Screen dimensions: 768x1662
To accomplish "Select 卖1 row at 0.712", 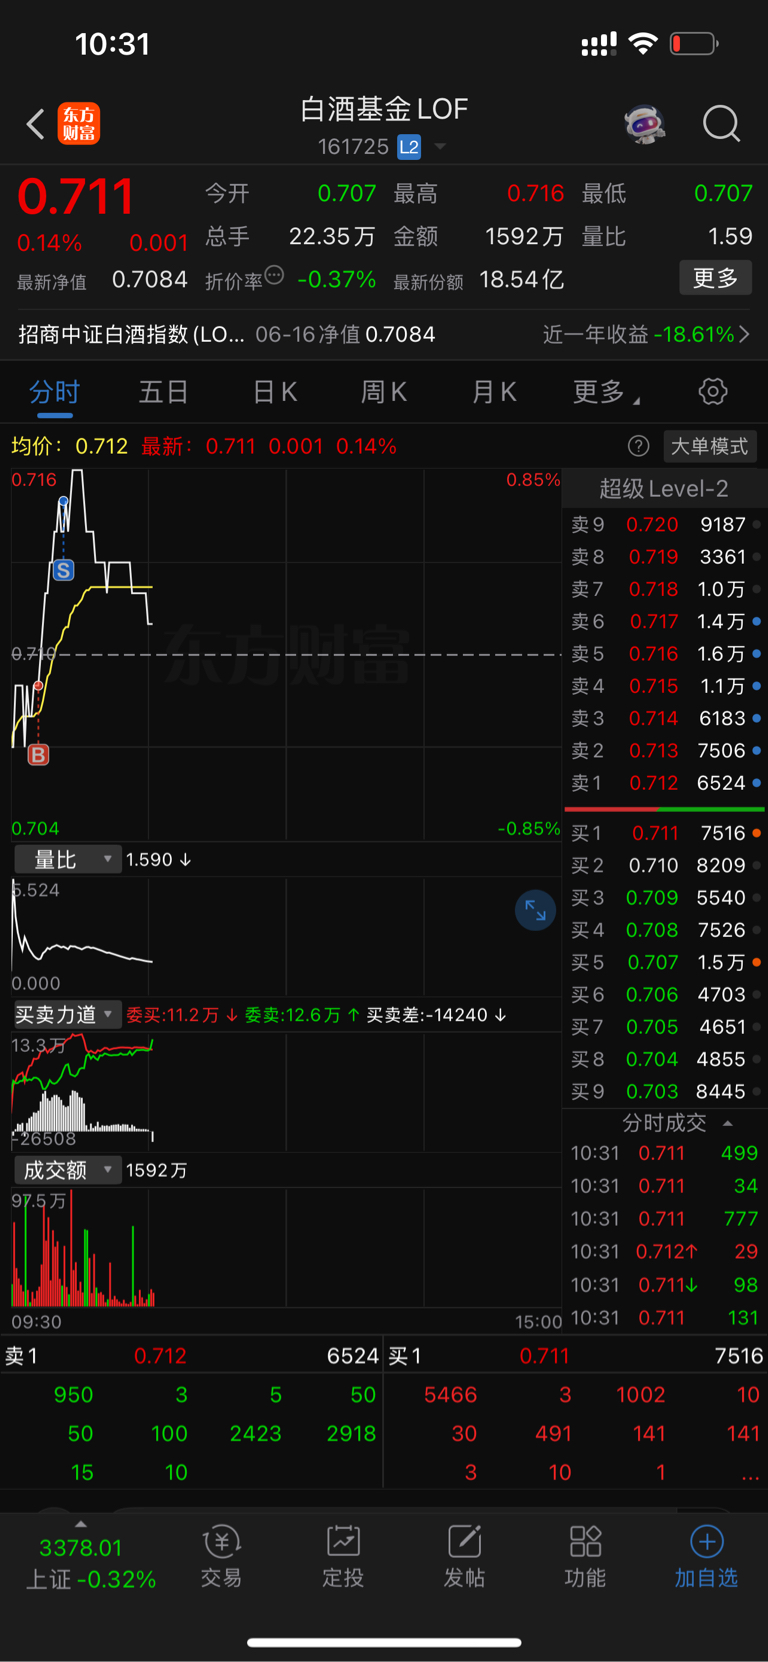I will coord(664,783).
